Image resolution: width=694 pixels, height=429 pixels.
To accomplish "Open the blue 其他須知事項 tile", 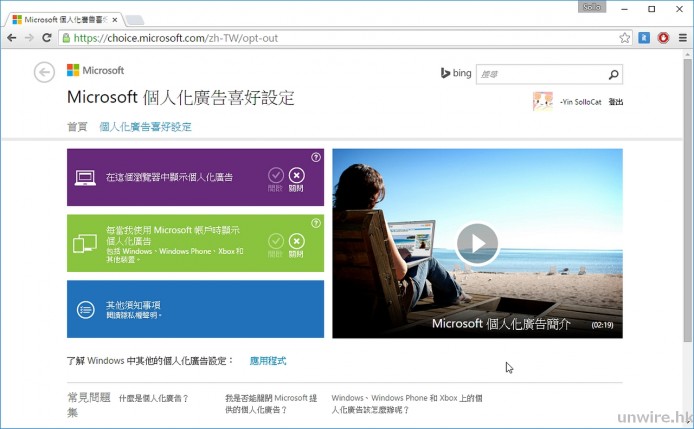I will [x=195, y=309].
